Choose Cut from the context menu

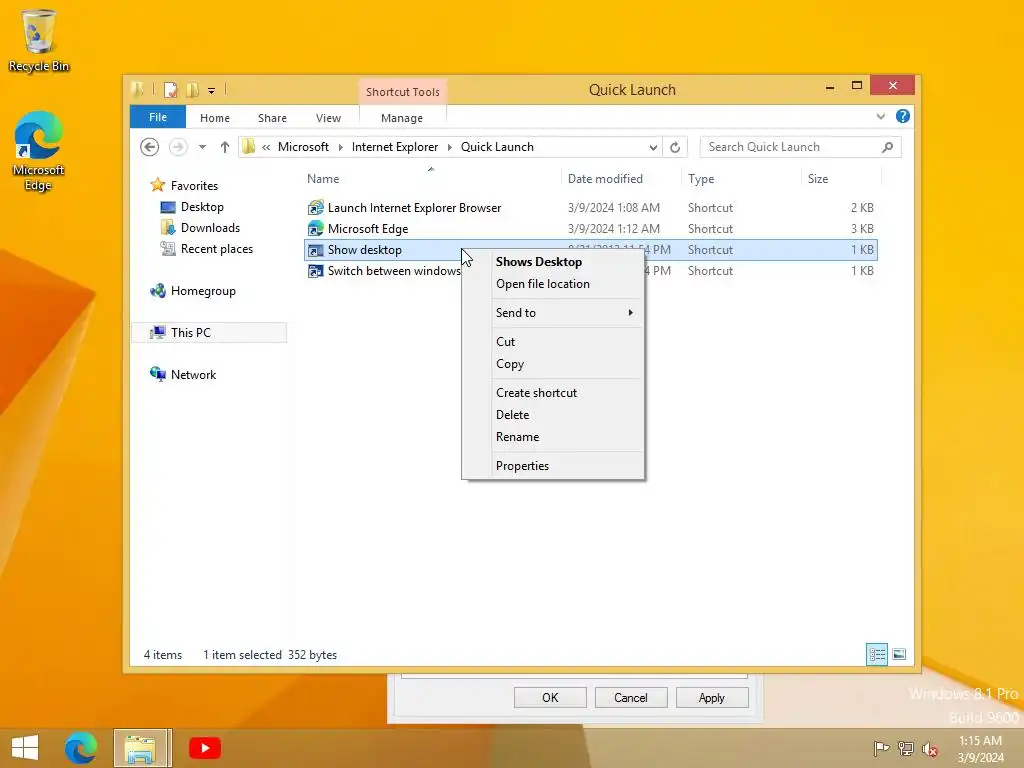552,341
